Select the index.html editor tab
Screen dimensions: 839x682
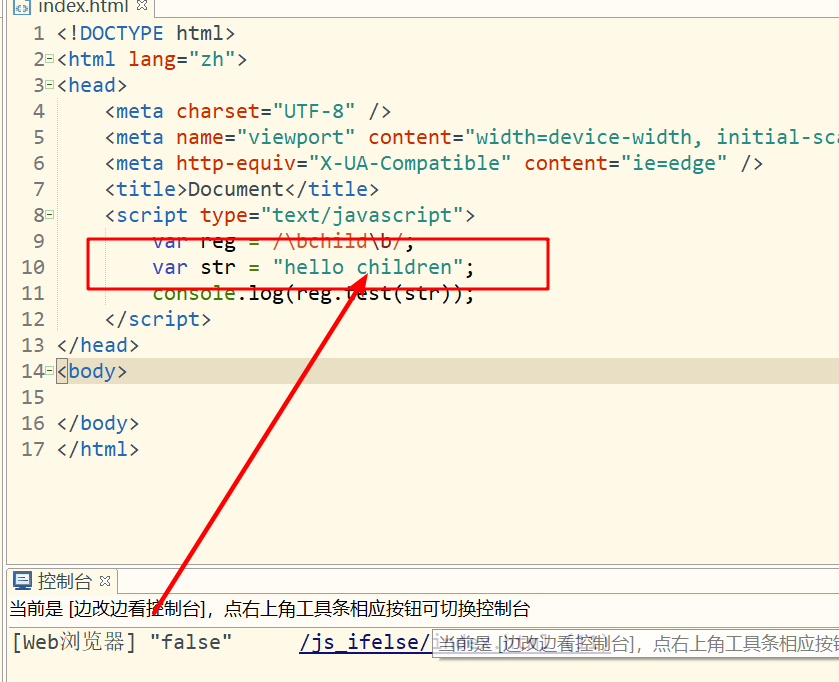pyautogui.click(x=82, y=6)
